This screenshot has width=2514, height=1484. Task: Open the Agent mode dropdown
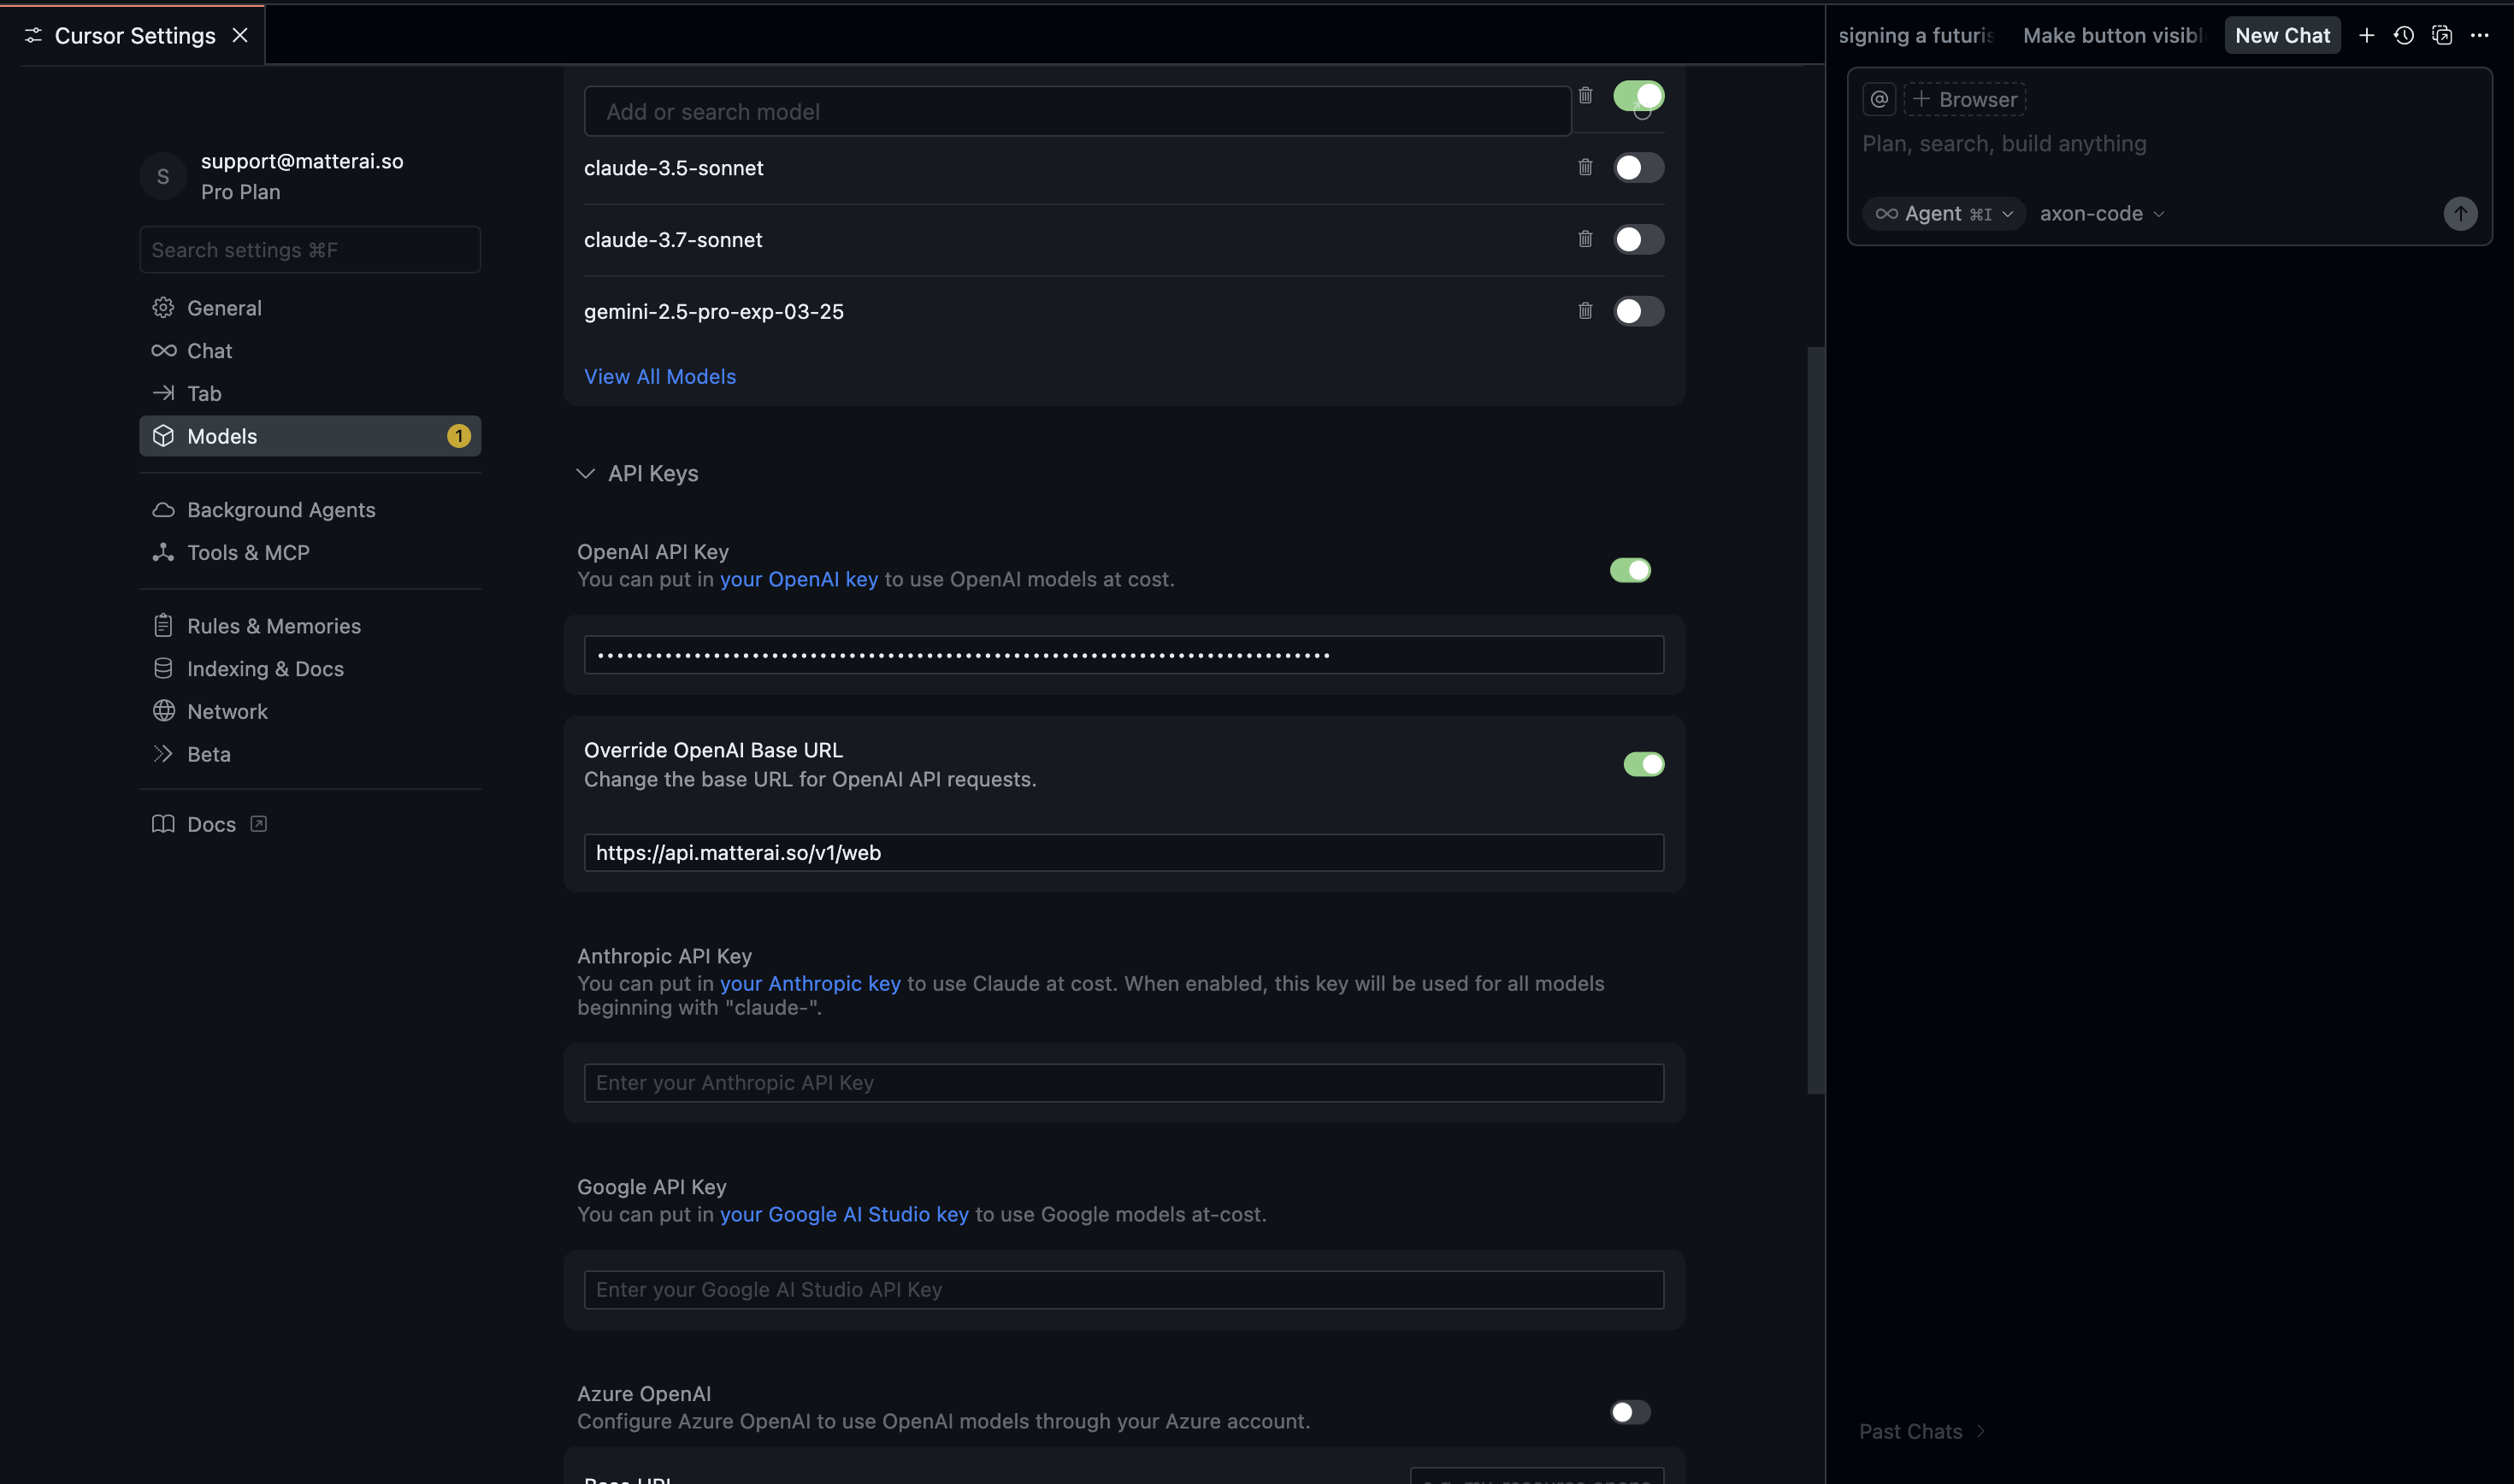[1944, 214]
